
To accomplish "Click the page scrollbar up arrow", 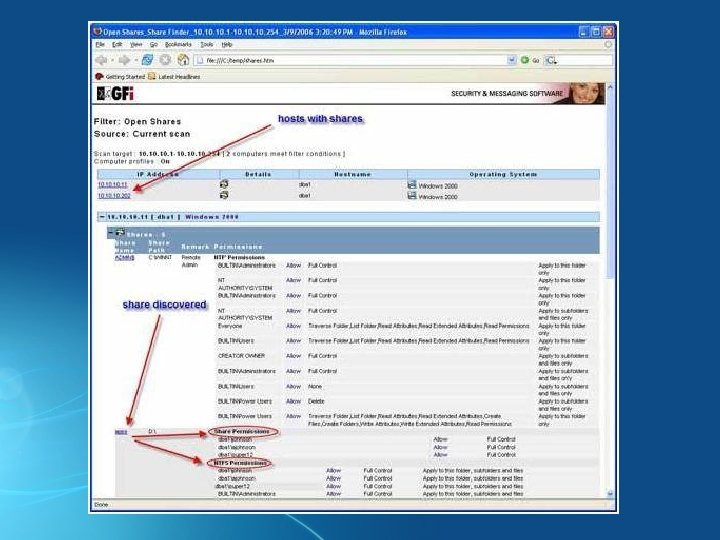I will tap(610, 87).
